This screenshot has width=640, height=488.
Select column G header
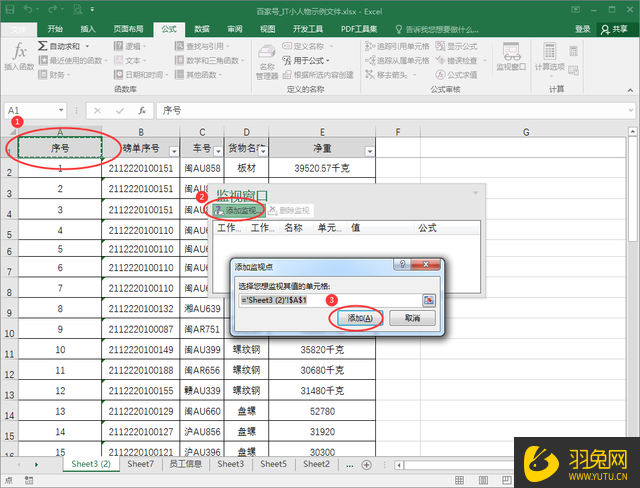[x=525, y=132]
